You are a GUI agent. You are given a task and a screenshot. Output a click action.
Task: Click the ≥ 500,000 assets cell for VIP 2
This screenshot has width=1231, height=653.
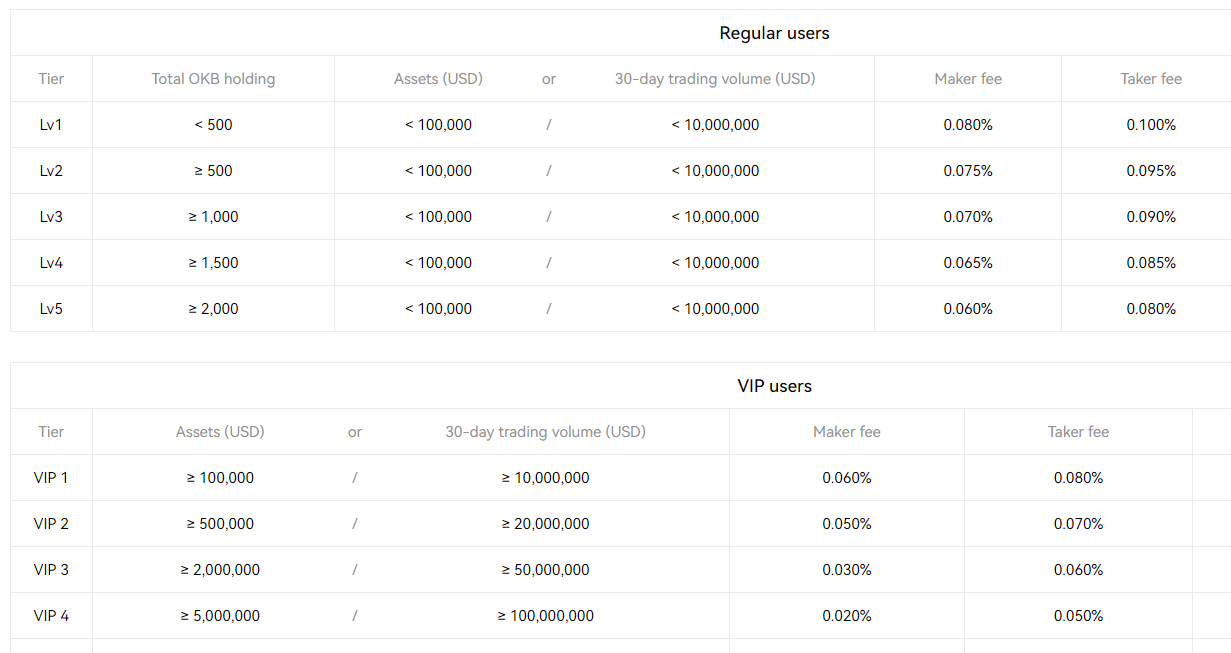coord(220,524)
